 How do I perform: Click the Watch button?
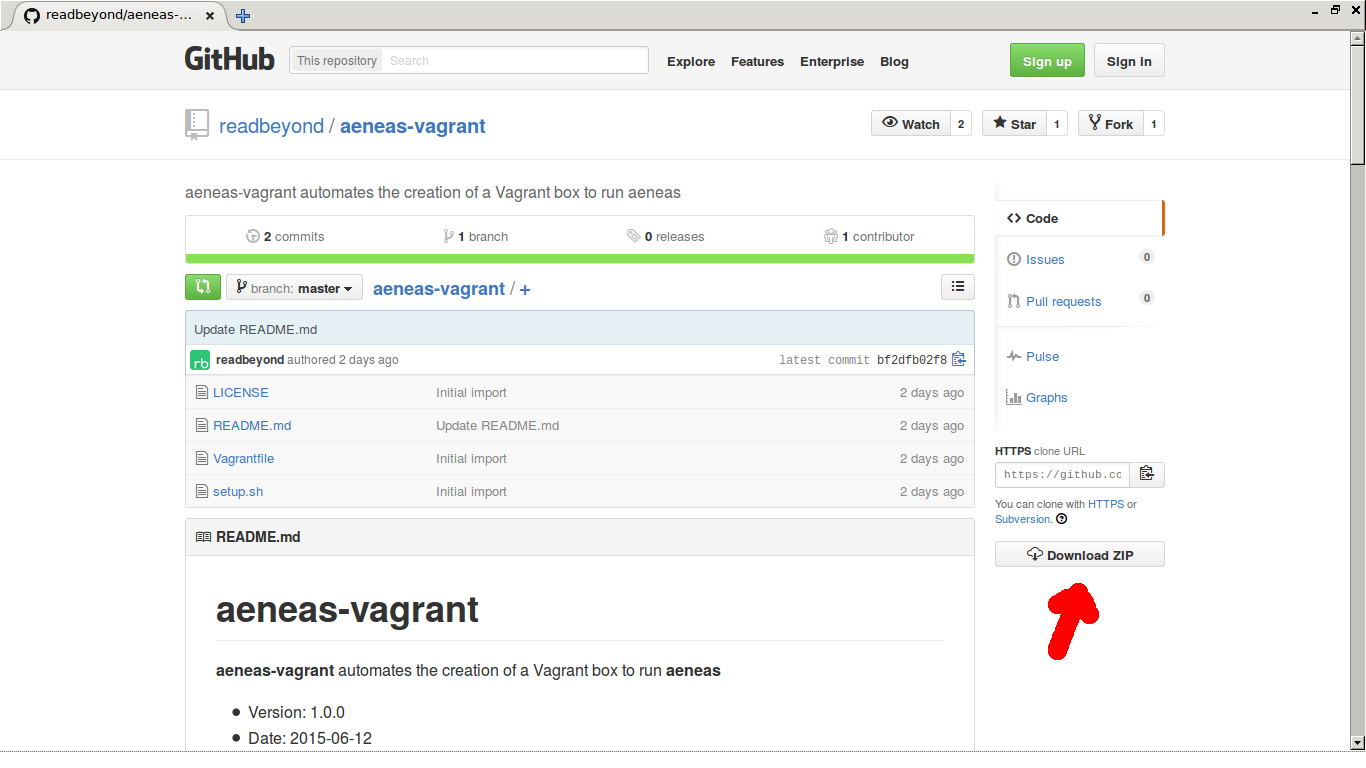pos(911,123)
